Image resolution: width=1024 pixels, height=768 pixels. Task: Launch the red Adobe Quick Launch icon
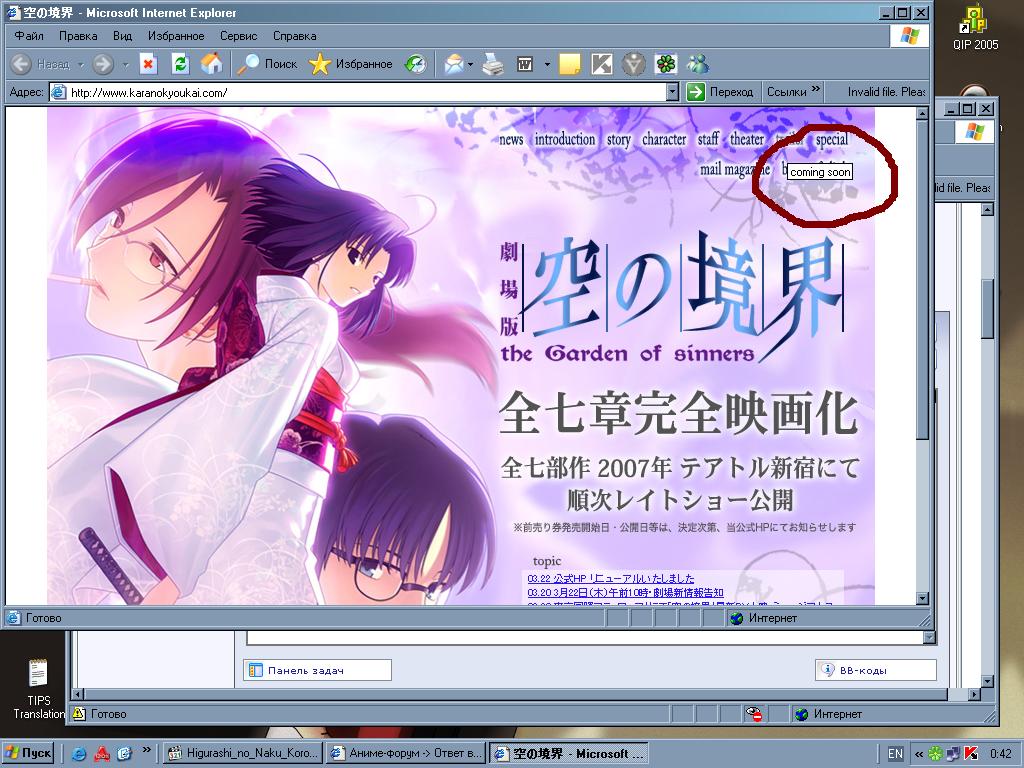(x=101, y=753)
